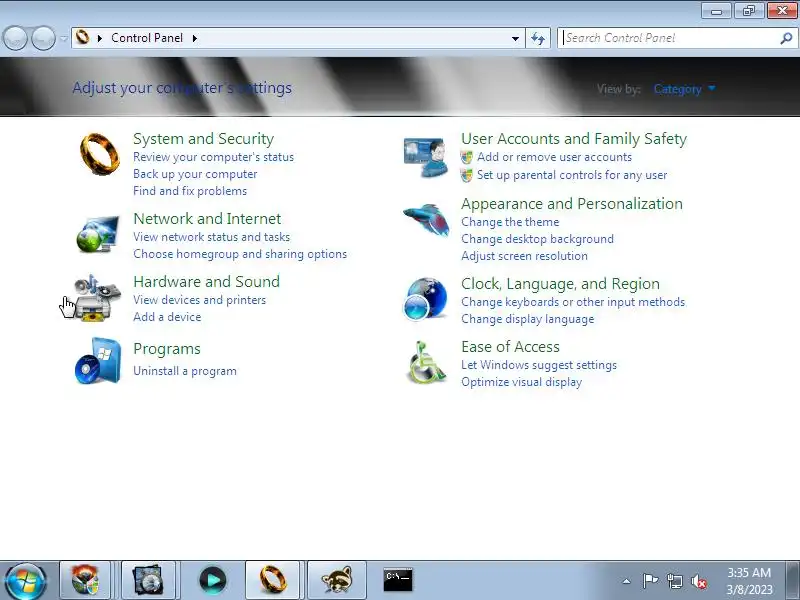Open Network and Internet heading

point(207,219)
